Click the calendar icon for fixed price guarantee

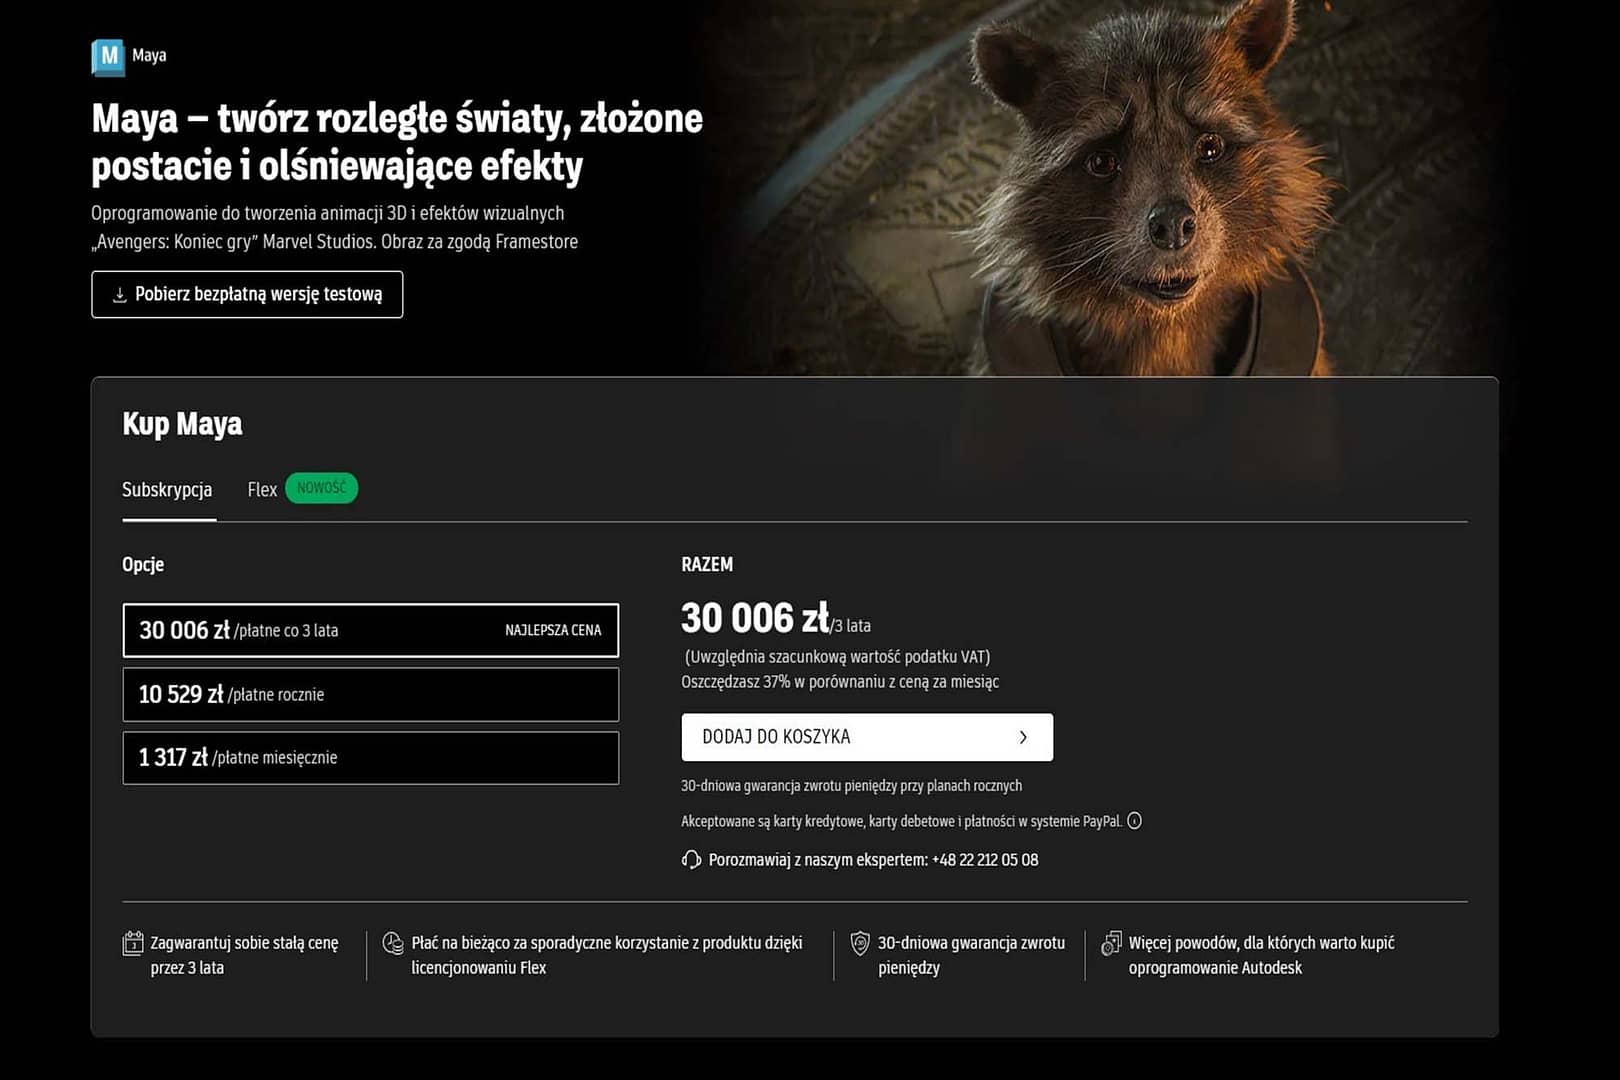(133, 943)
